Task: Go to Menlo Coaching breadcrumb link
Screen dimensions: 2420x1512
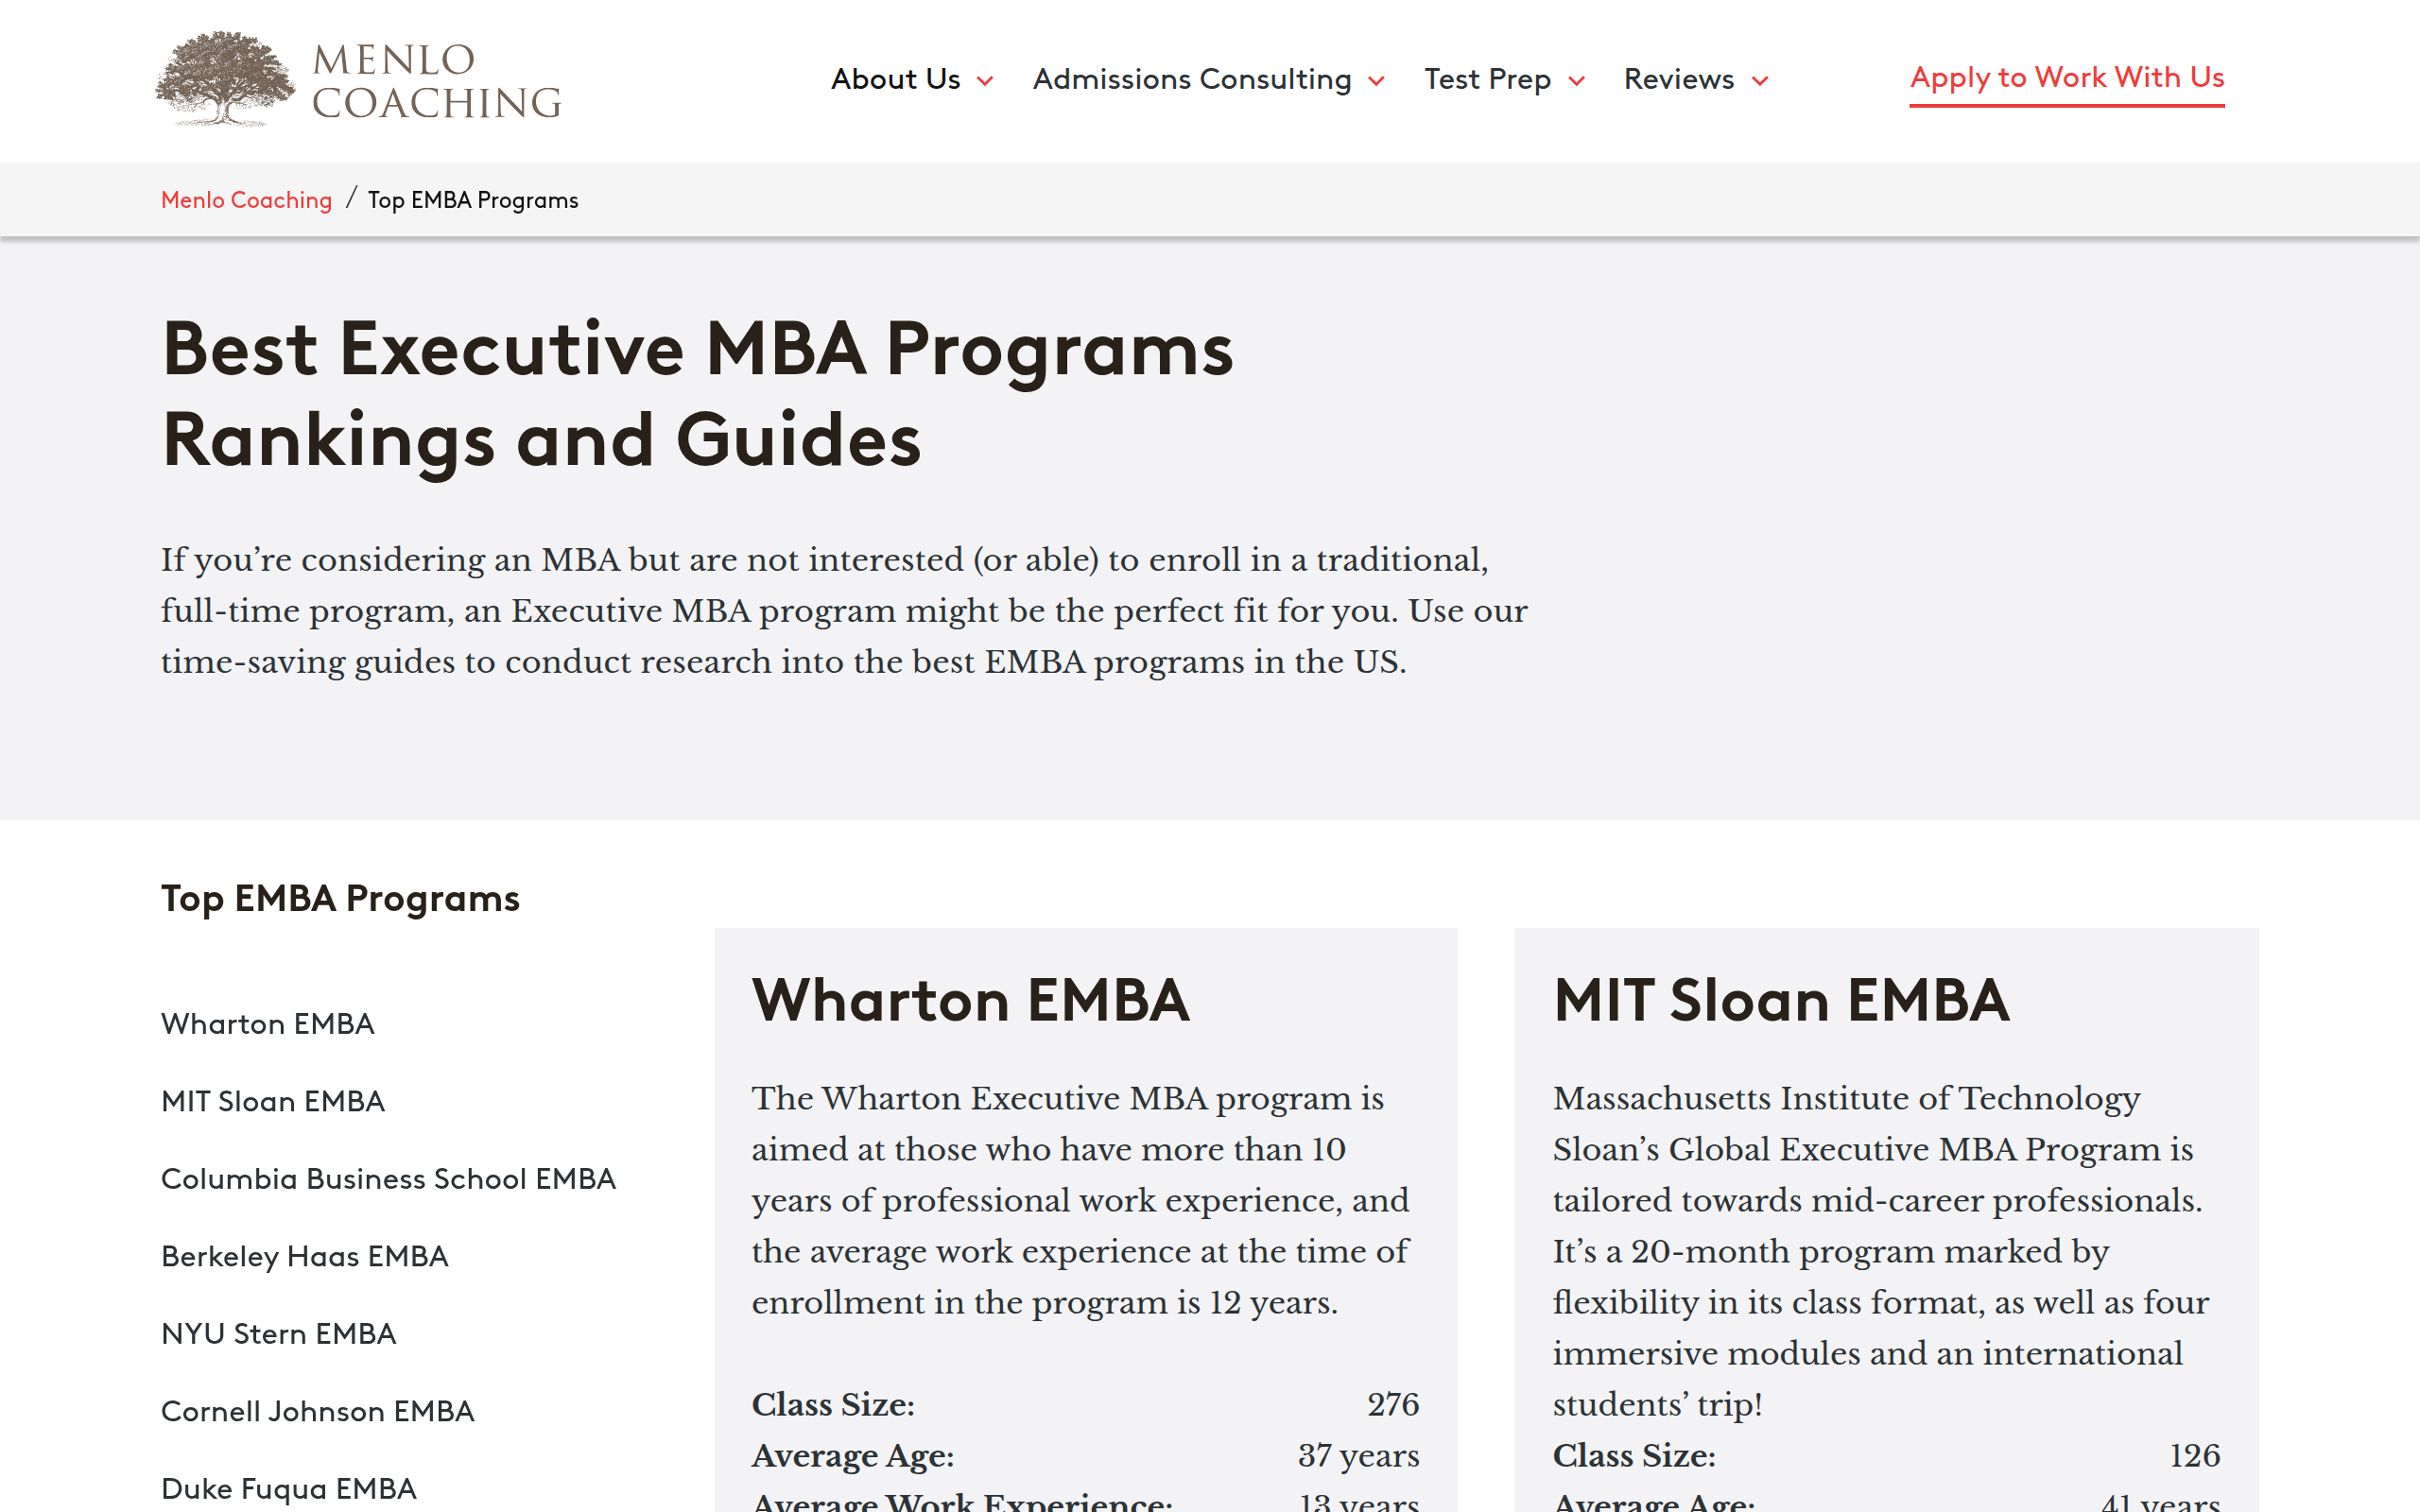Action: point(246,200)
